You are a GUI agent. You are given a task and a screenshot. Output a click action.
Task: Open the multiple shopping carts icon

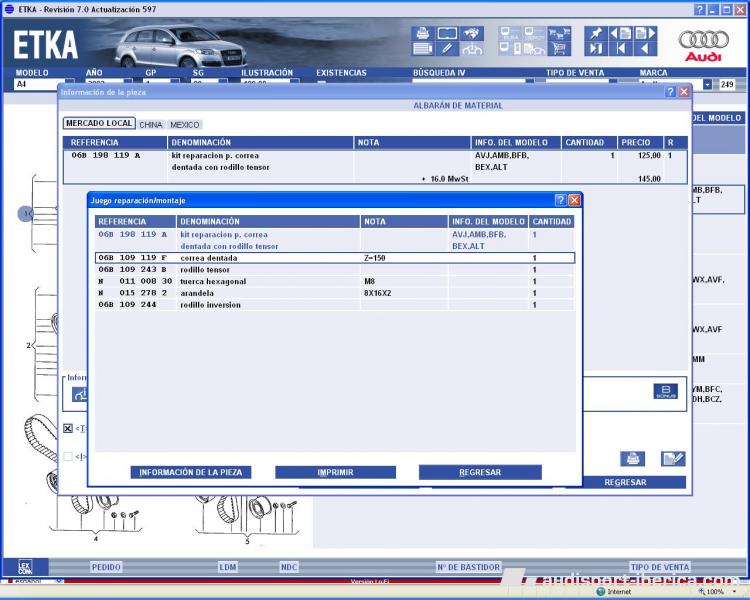[559, 33]
